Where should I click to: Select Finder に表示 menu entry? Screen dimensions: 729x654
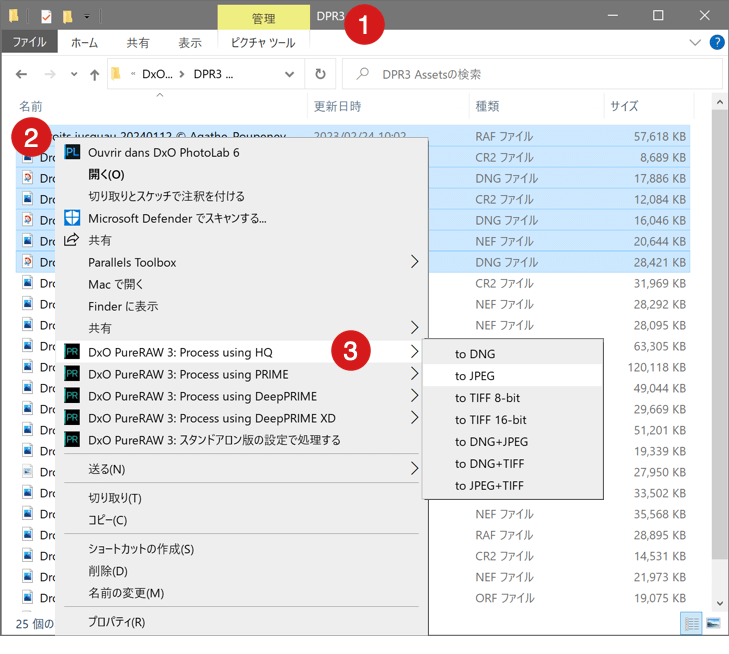point(241,306)
